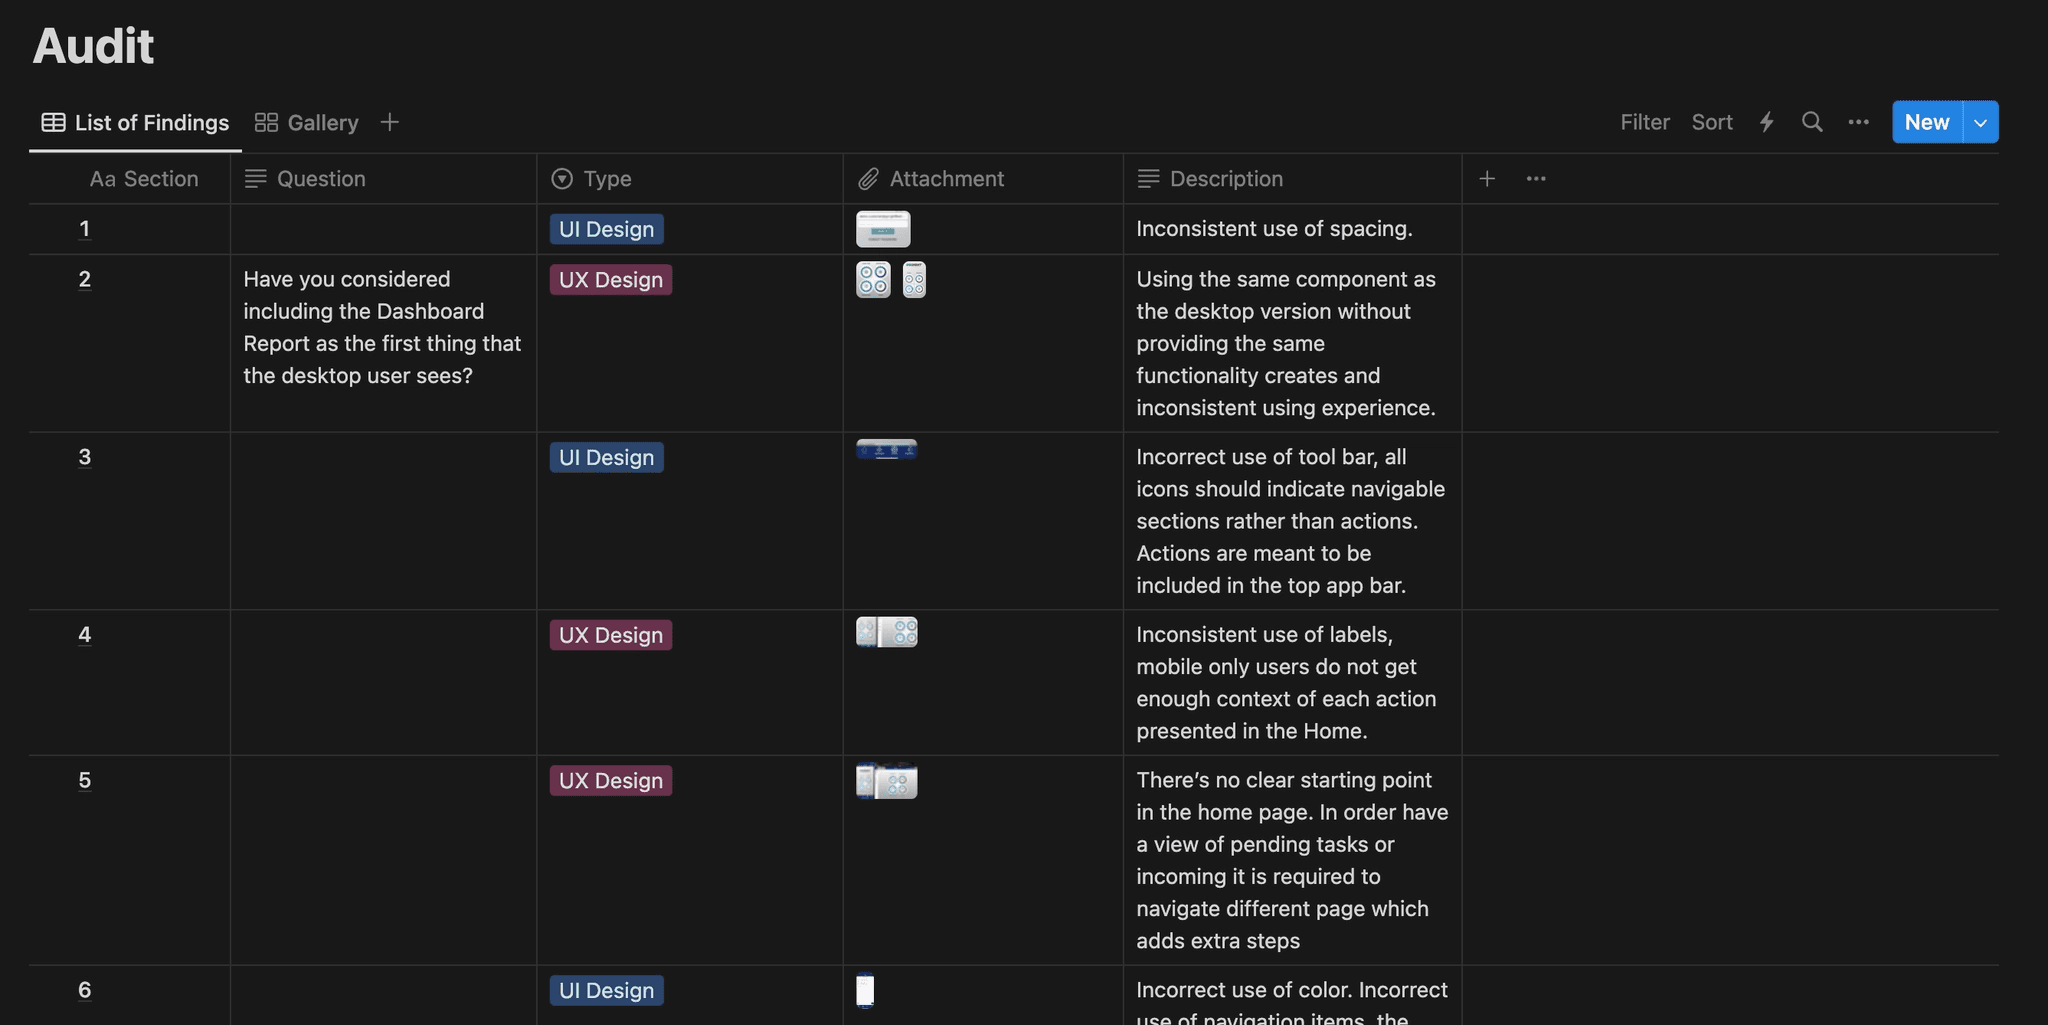This screenshot has height=1025, width=2048.
Task: Select UI Design tag in row 1
Action: [606, 229]
